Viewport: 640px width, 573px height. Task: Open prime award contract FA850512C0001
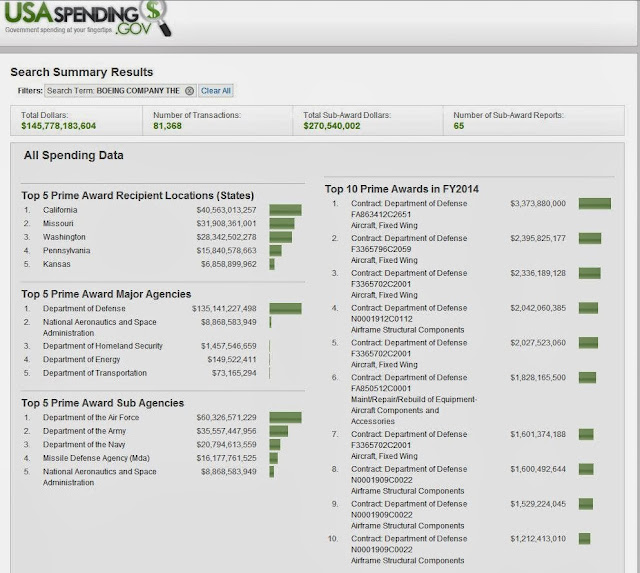[381, 388]
